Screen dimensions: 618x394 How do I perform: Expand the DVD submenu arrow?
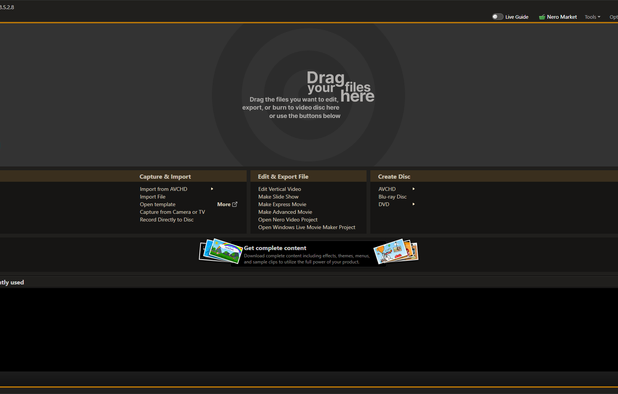[413, 204]
